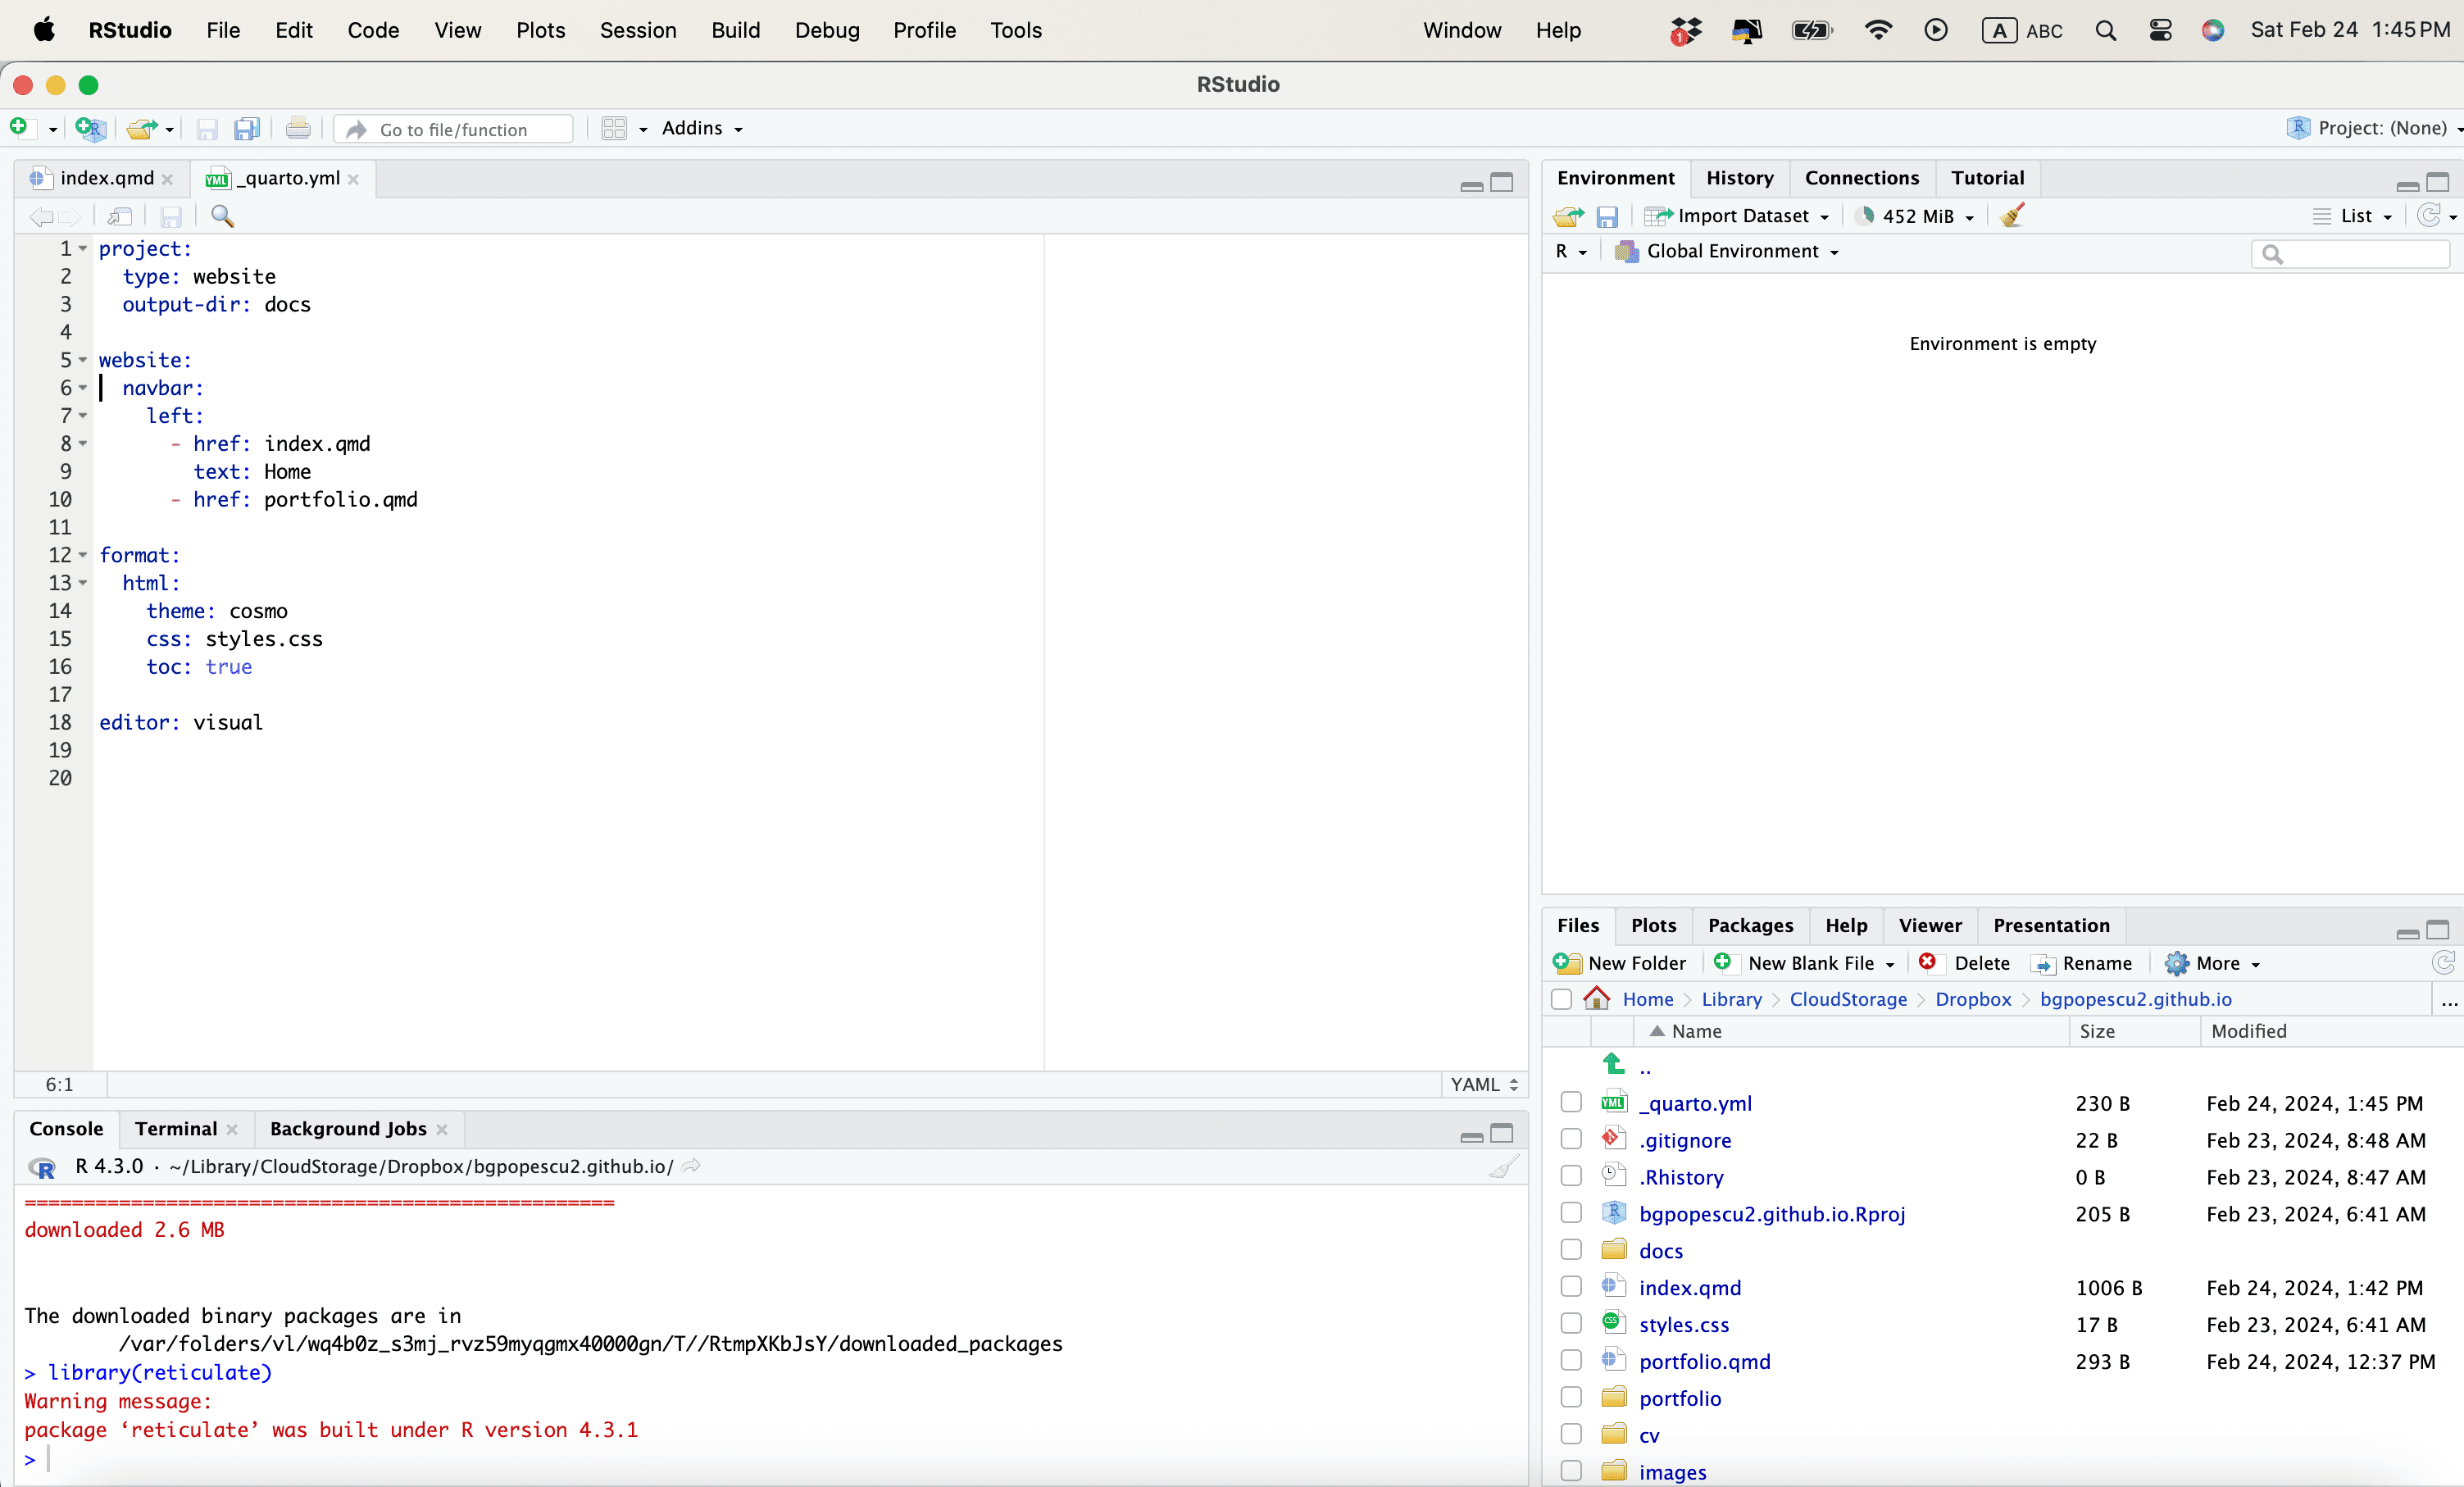The height and width of the screenshot is (1487, 2464).
Task: Click the find/replace magnifier in editor toolbar
Action: (x=222, y=216)
